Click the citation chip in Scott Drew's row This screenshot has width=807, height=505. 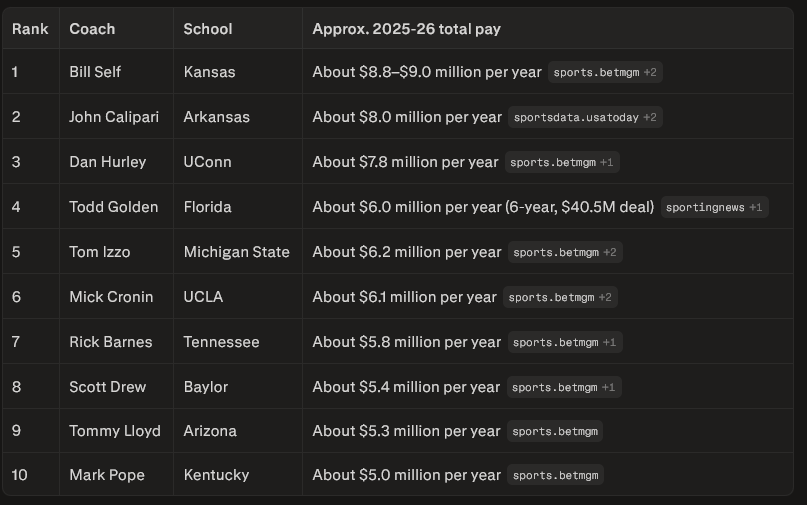click(x=565, y=387)
